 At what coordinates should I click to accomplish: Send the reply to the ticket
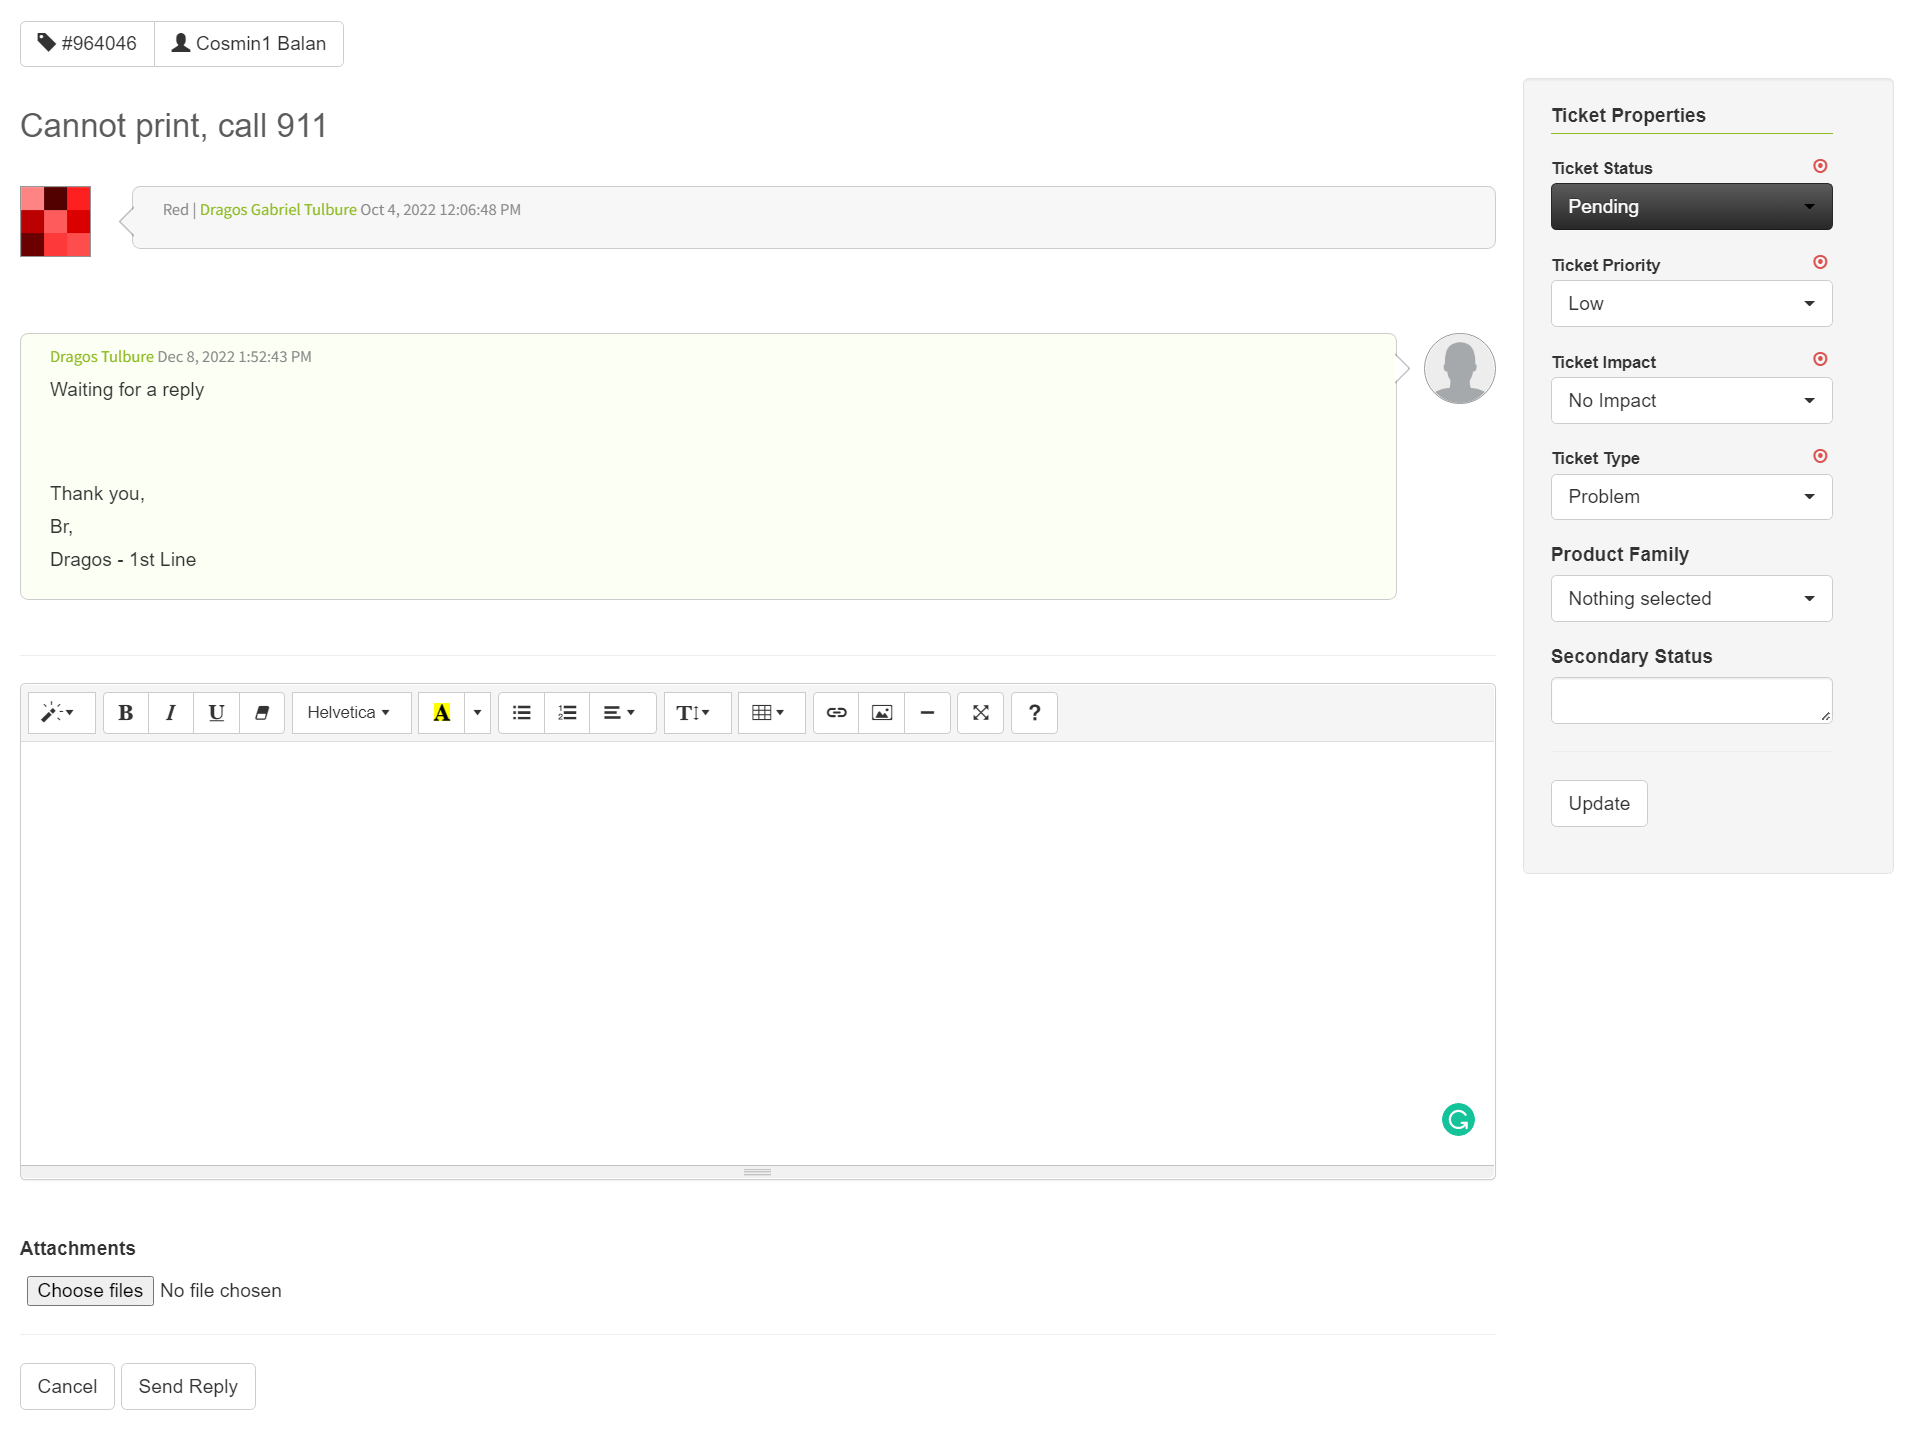click(187, 1386)
